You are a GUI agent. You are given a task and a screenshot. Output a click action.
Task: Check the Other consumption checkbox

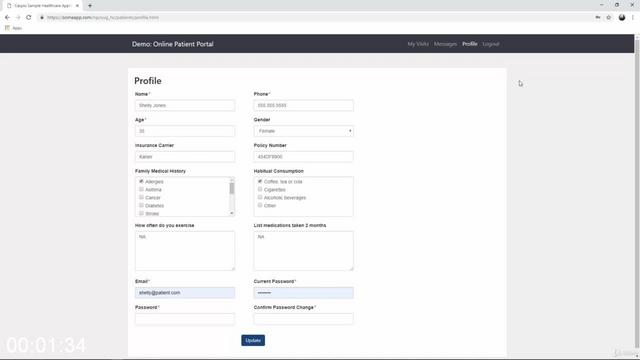pyautogui.click(x=260, y=205)
